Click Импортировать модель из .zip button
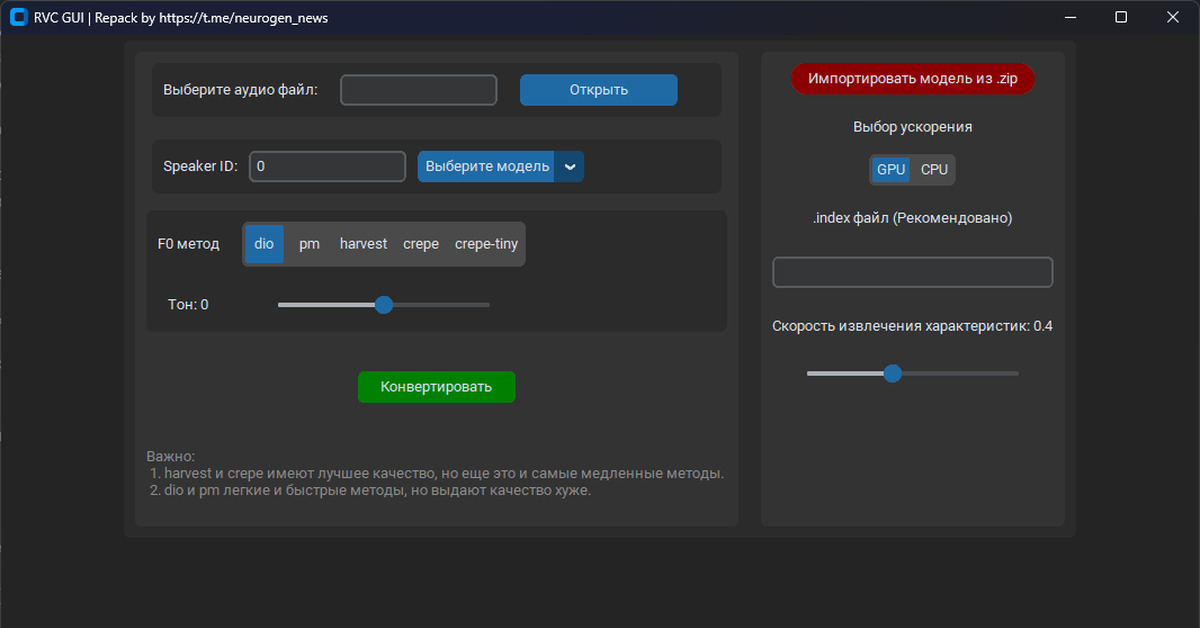This screenshot has width=1200, height=628. (912, 79)
